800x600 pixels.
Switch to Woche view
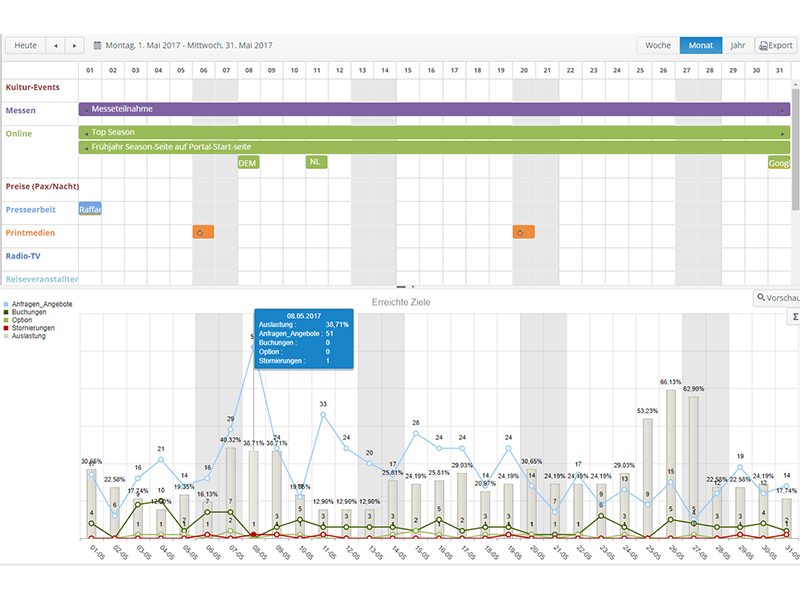tap(658, 45)
